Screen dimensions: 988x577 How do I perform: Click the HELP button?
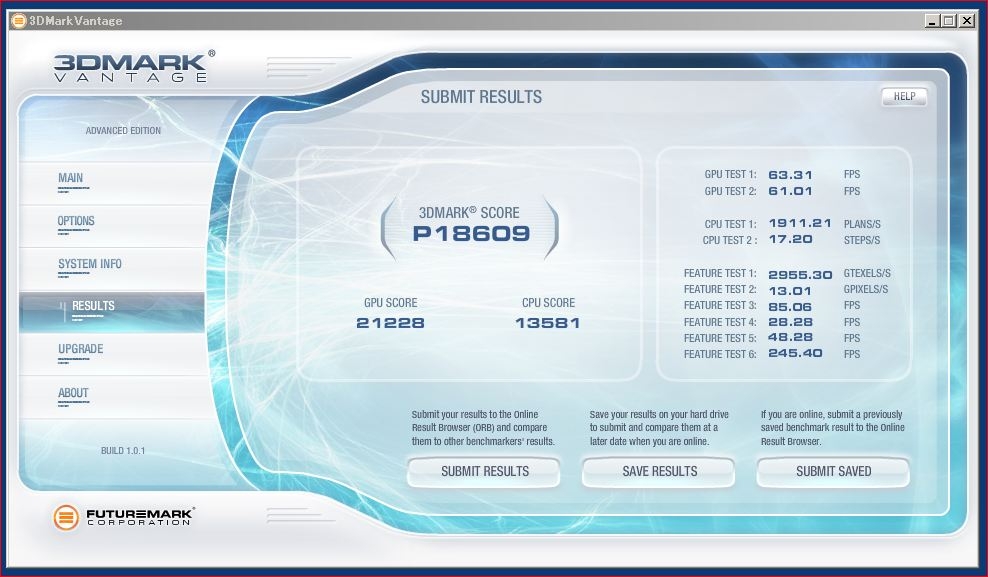[904, 96]
